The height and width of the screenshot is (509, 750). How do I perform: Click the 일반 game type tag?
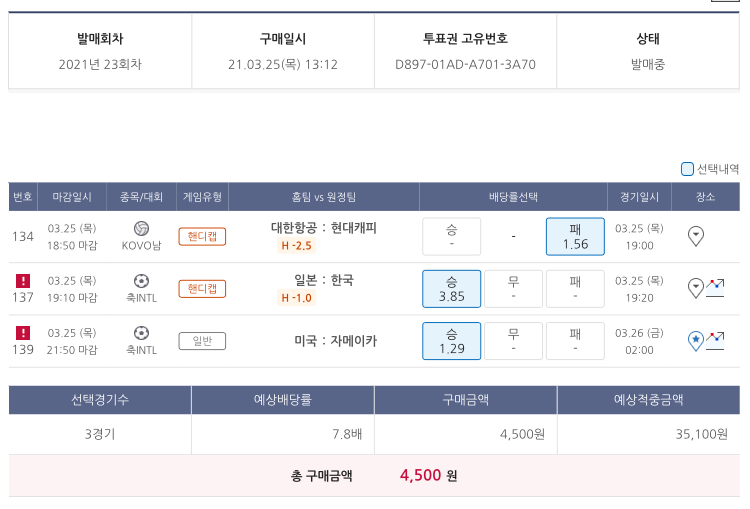[x=202, y=341]
